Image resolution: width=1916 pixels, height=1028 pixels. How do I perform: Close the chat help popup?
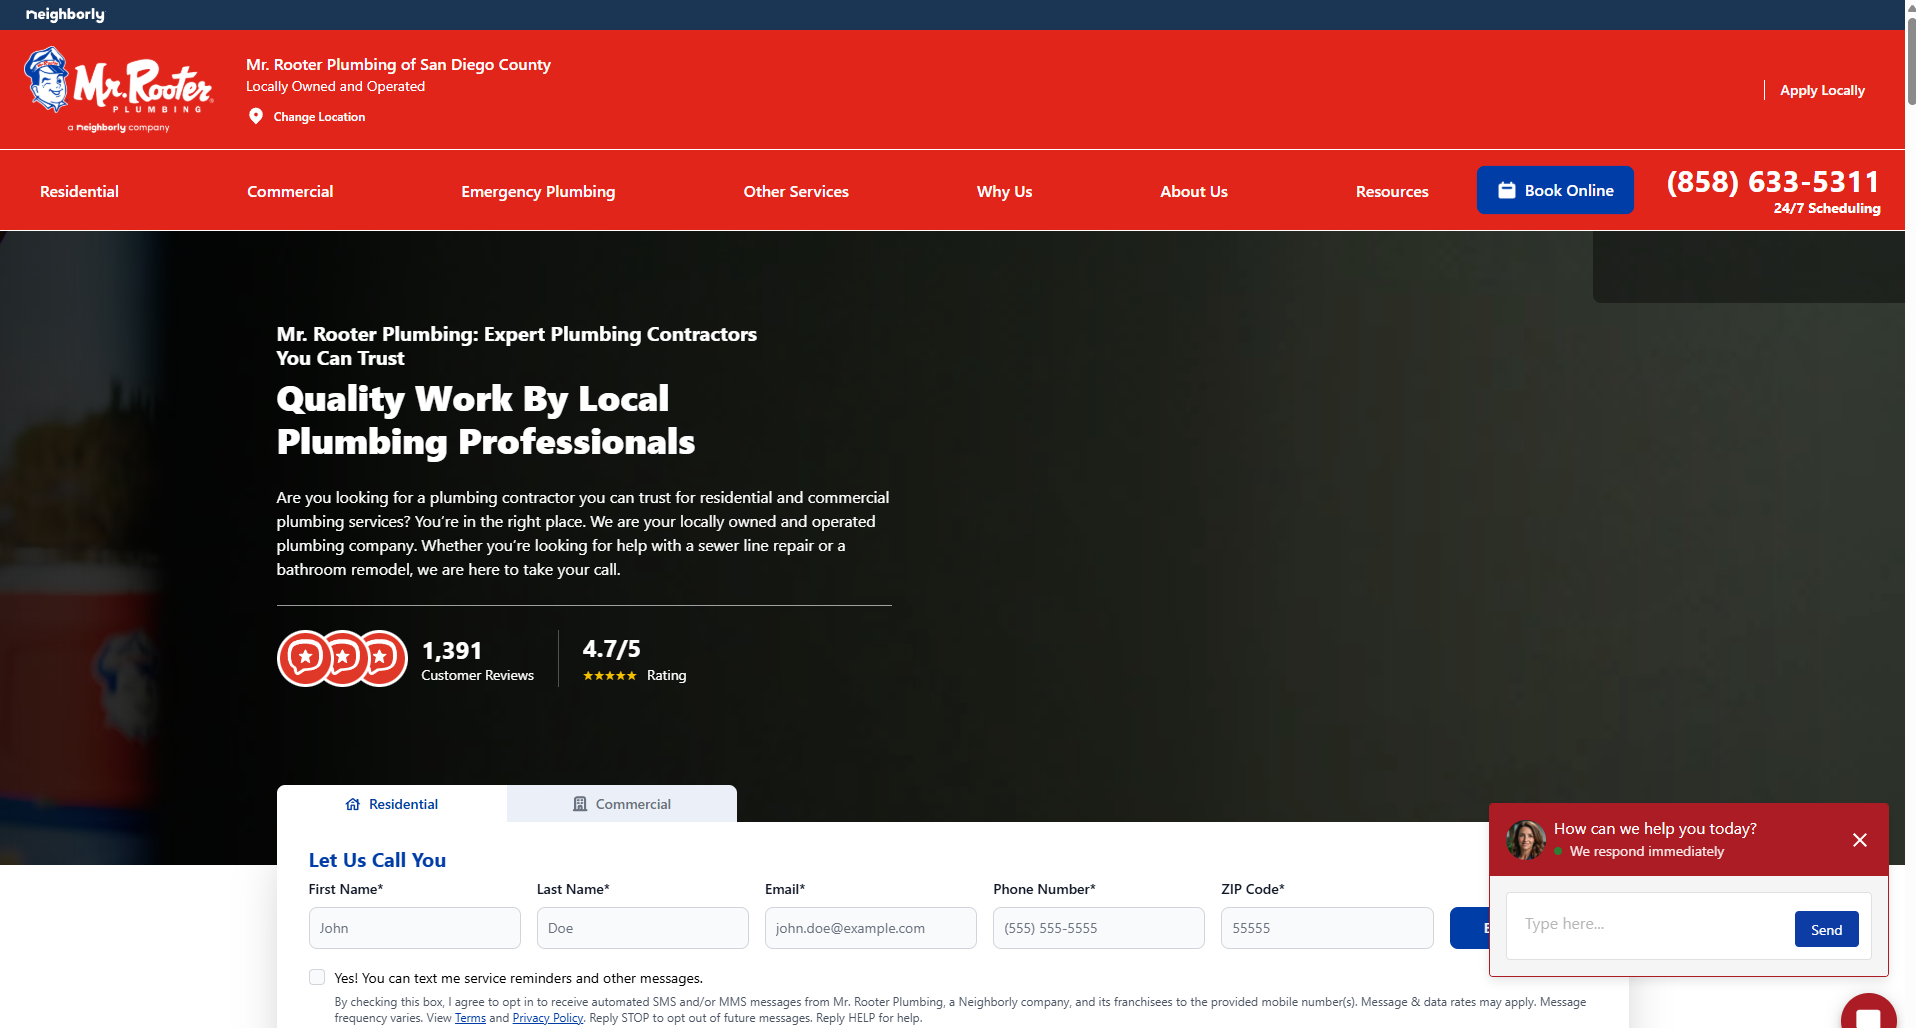click(x=1859, y=840)
